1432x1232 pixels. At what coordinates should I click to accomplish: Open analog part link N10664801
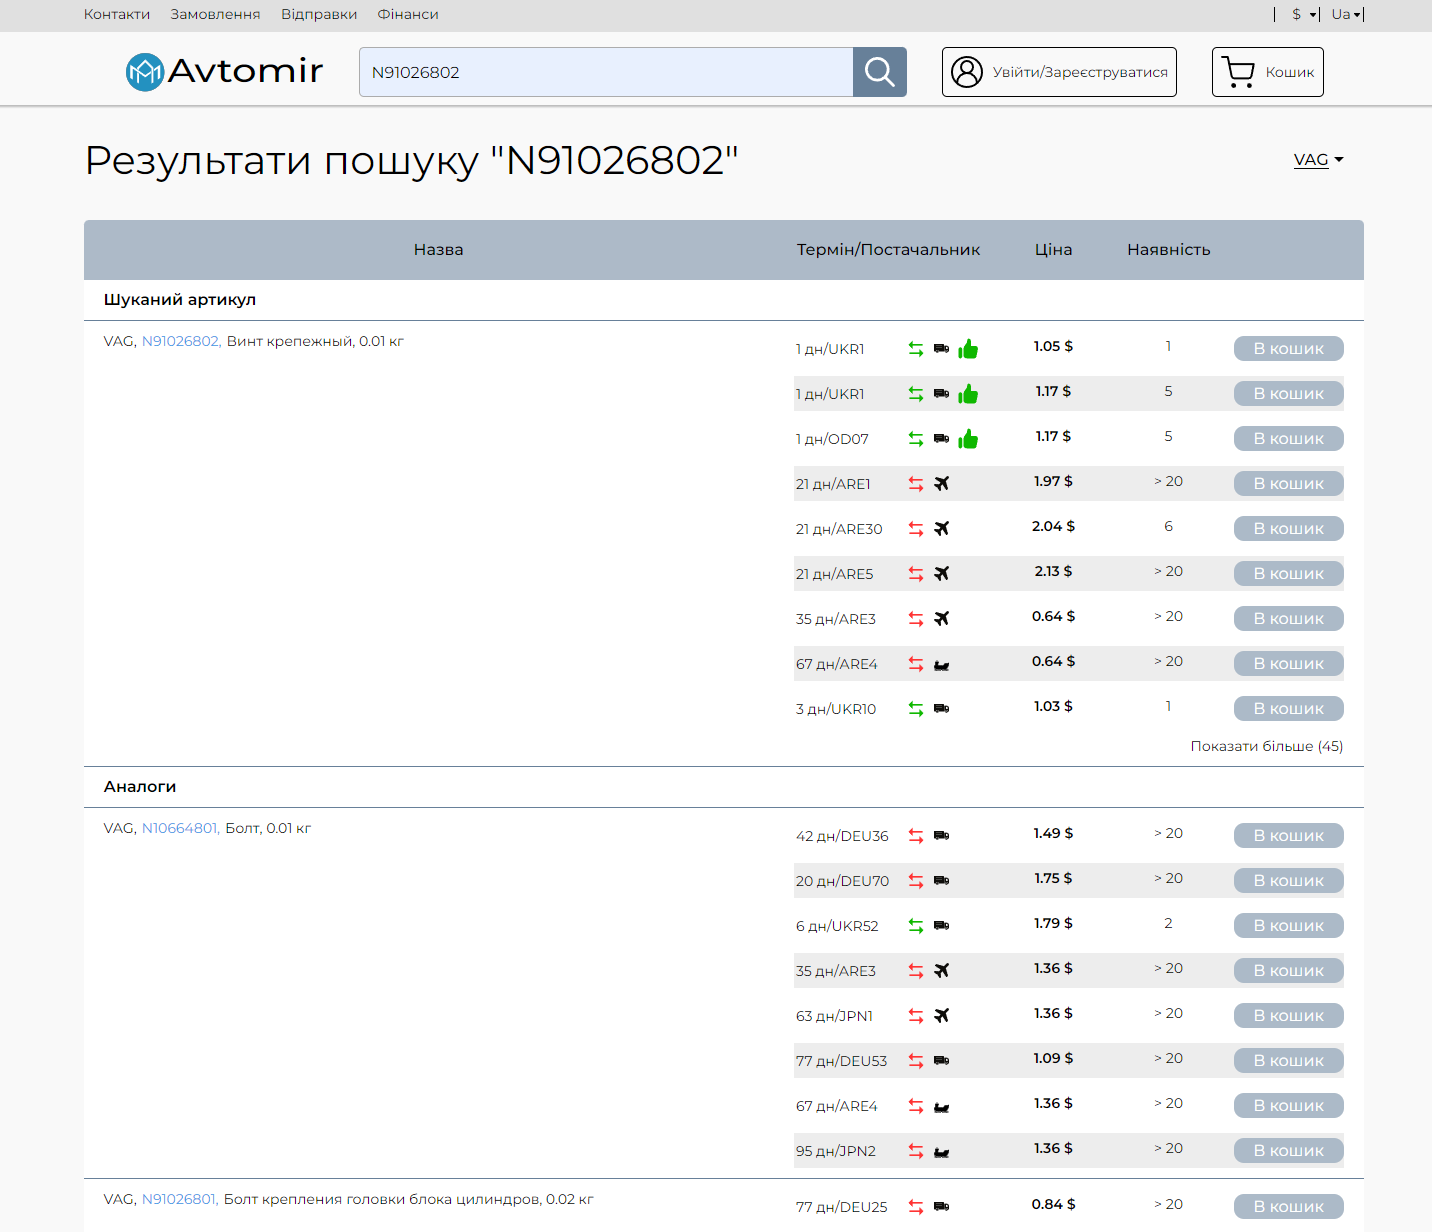tap(180, 828)
